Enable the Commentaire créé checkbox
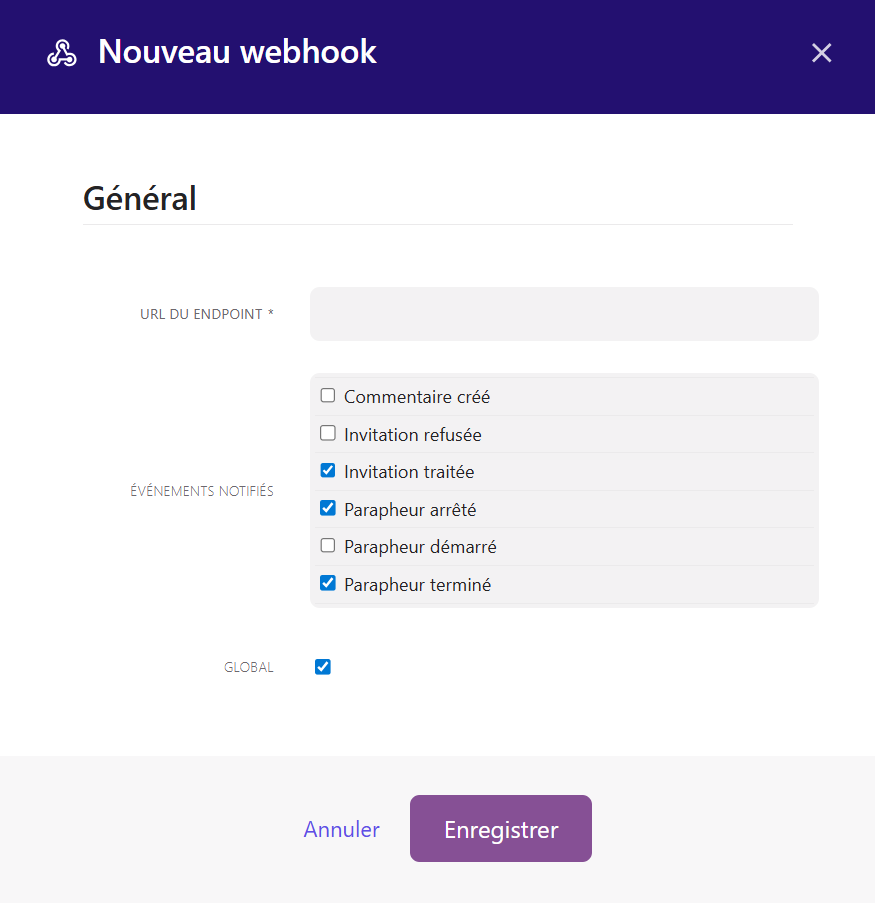Viewport: 875px width, 903px height. click(x=328, y=396)
